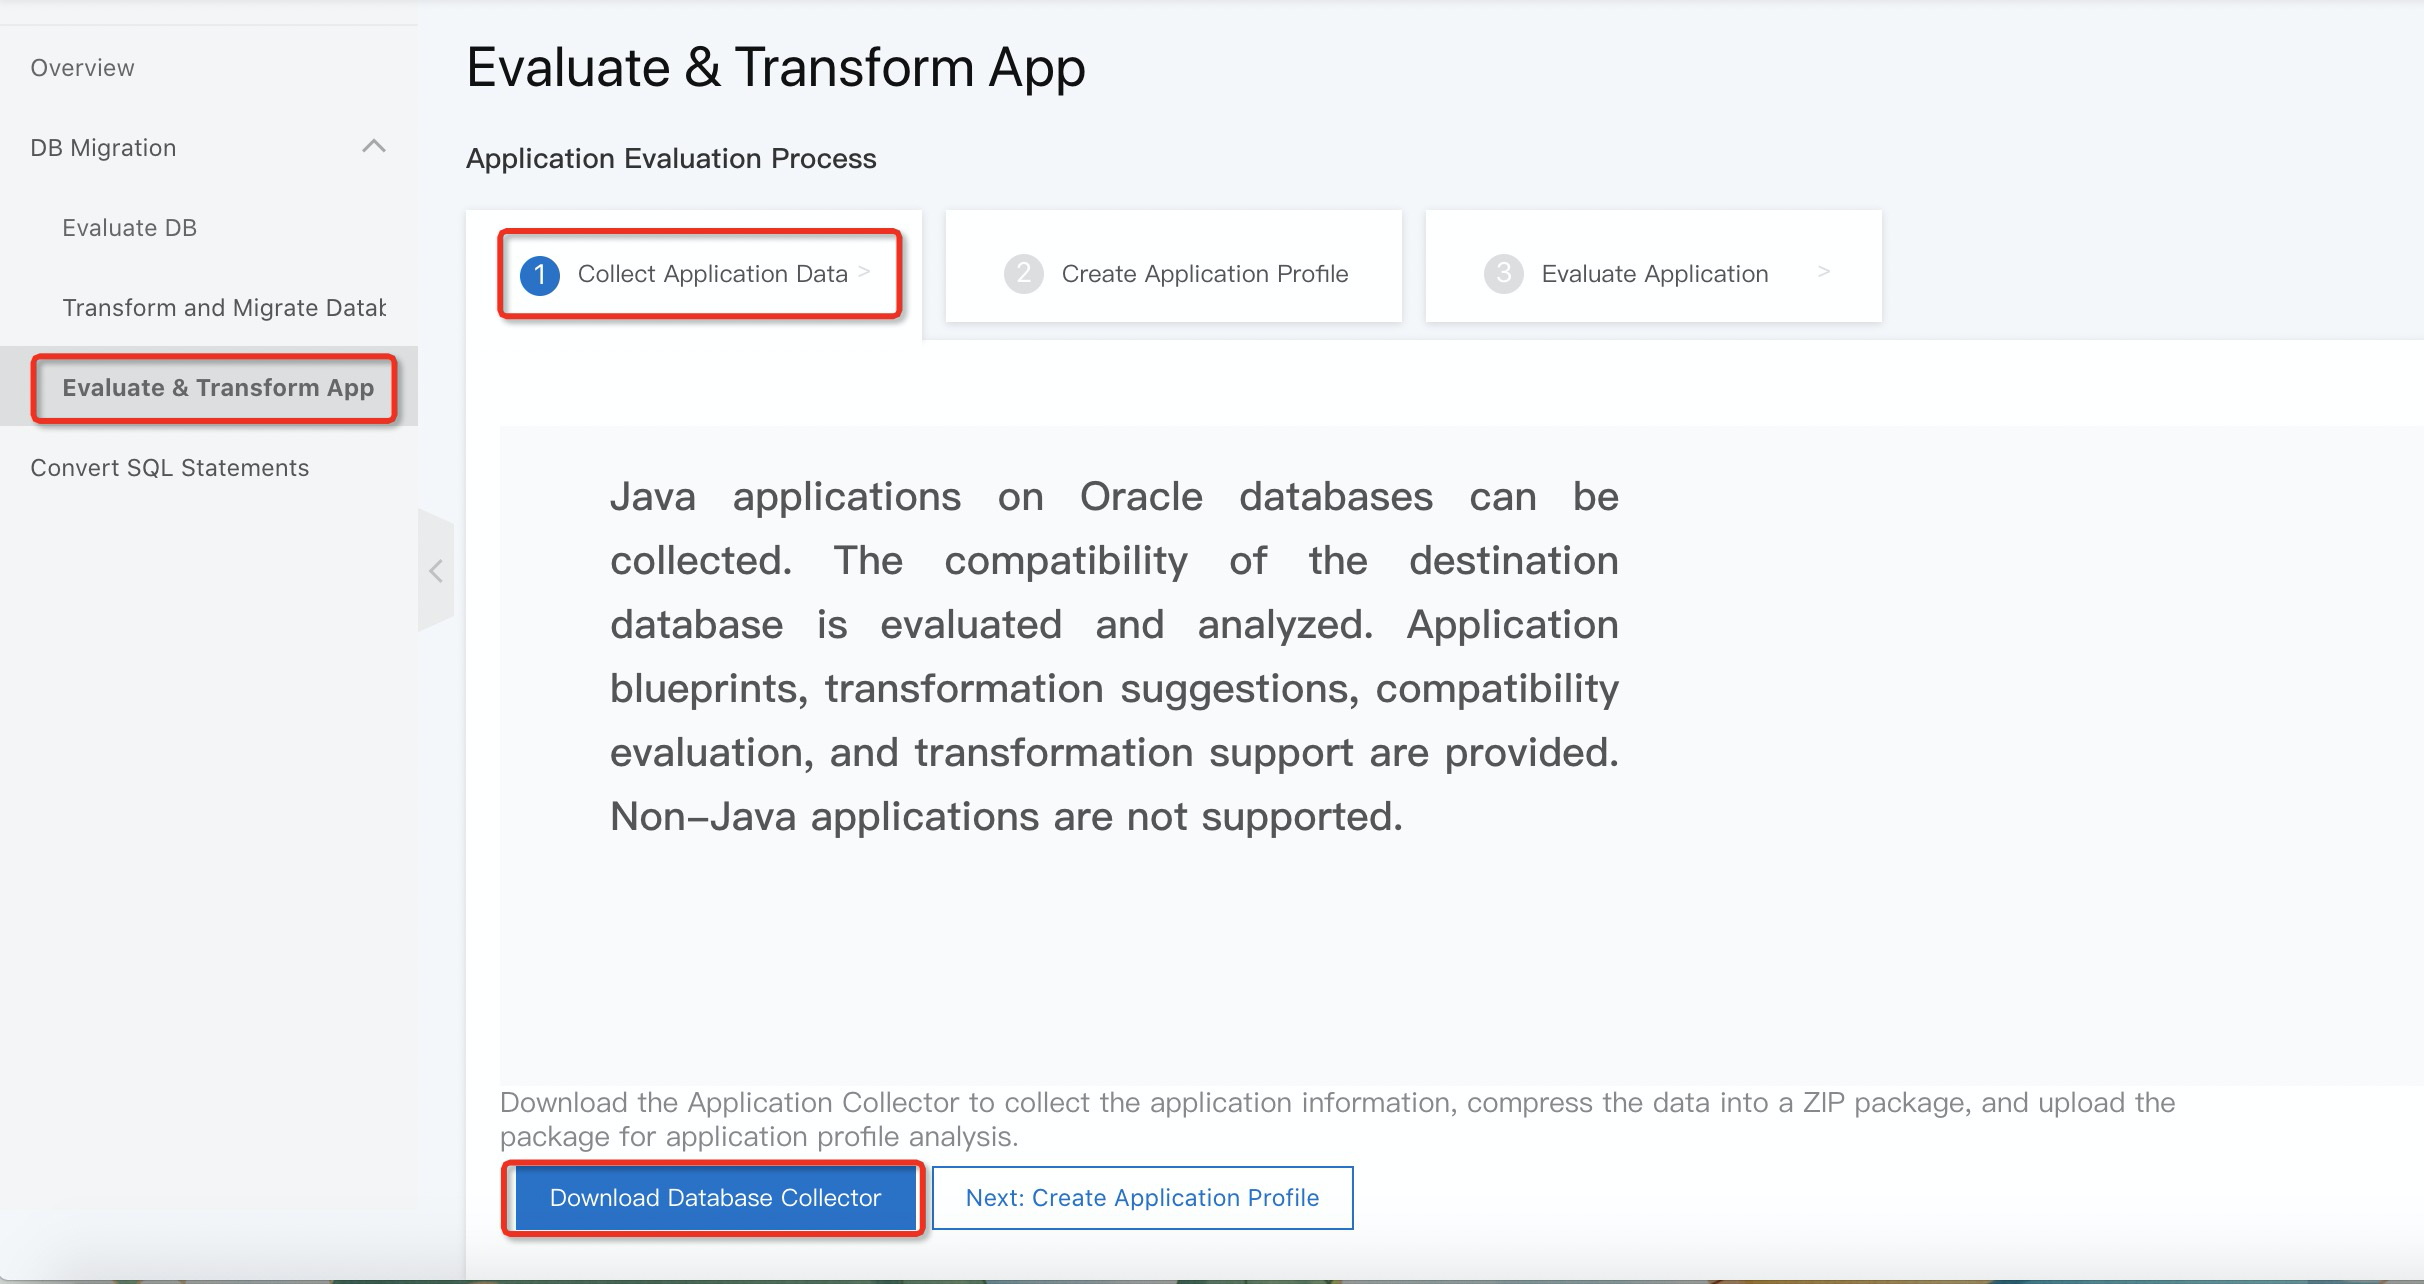Collapse DB Migration with the chevron
Screen dimensions: 2424x1284
[x=373, y=147]
